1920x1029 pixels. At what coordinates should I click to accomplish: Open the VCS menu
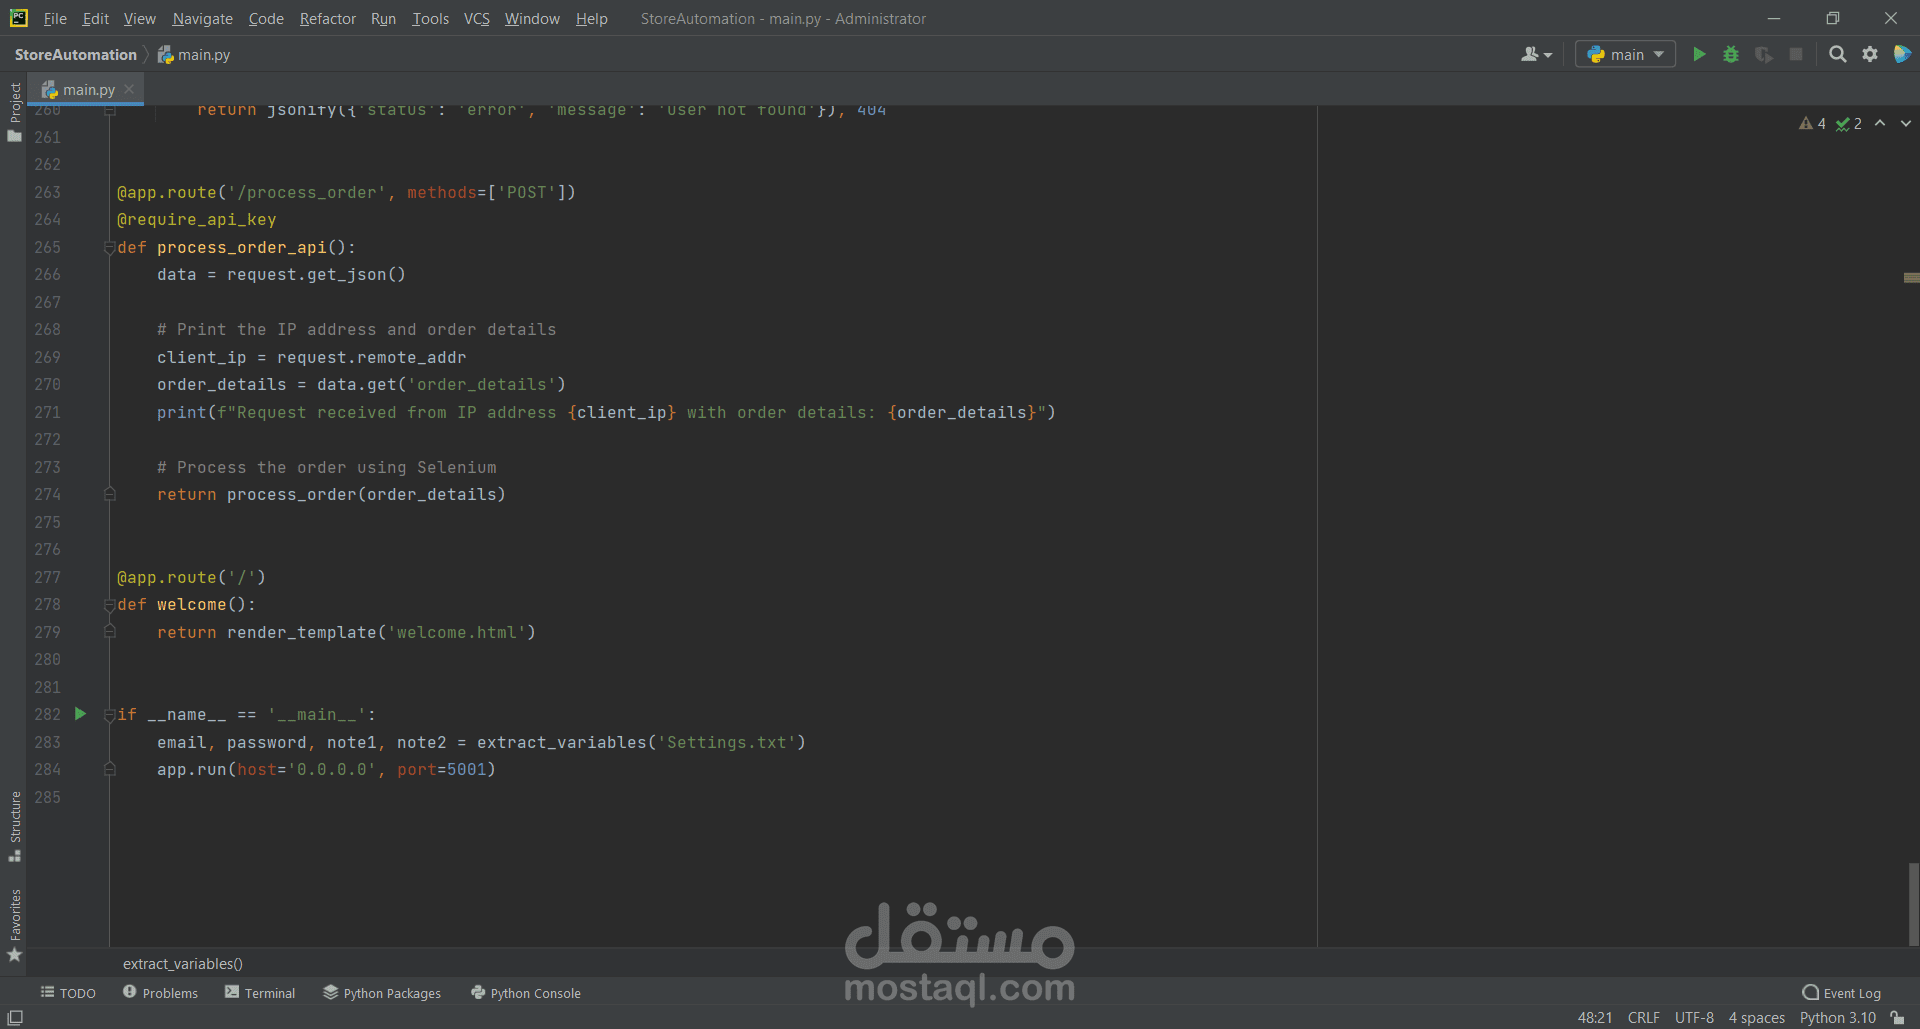476,18
